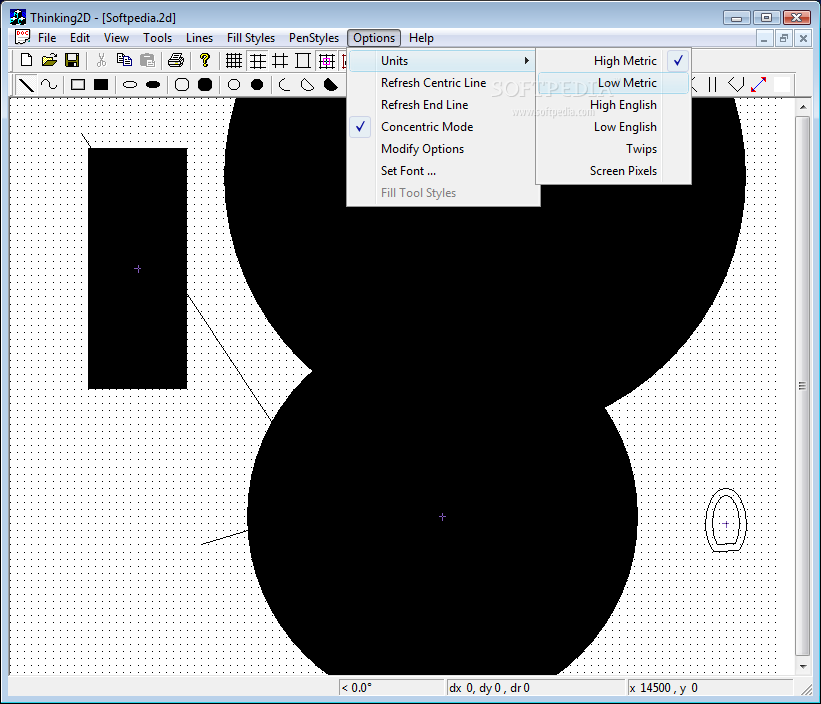Open Set Font ... dialog
821x704 pixels.
click(443, 171)
